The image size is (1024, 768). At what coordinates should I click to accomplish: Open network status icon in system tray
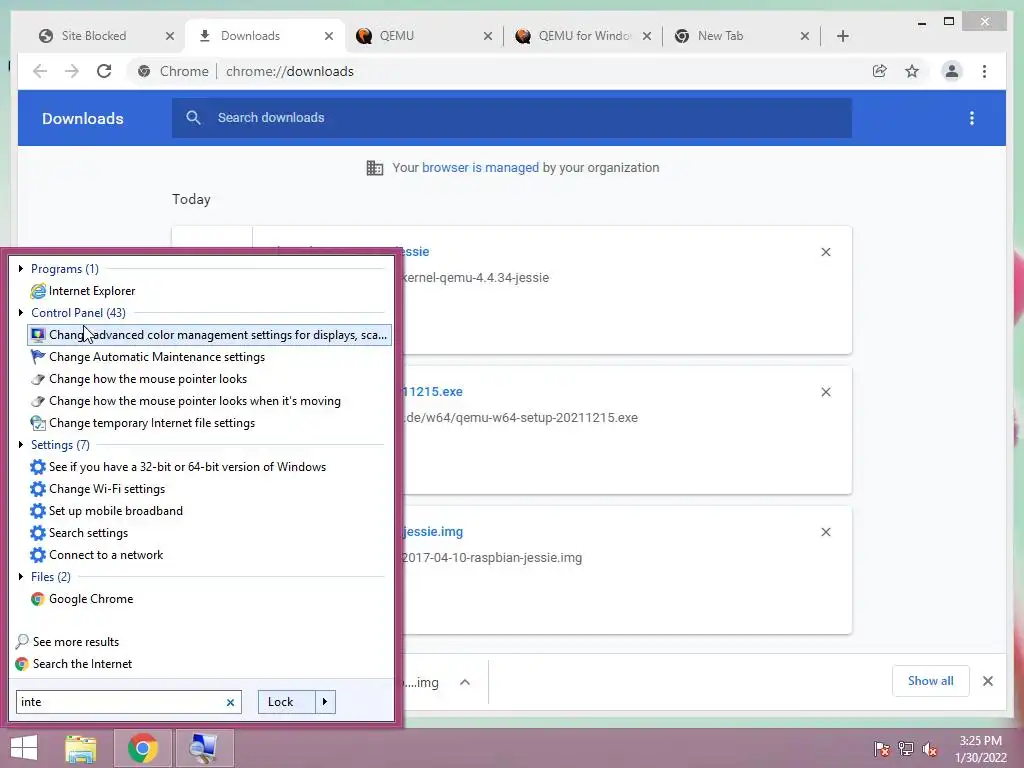(x=906, y=748)
